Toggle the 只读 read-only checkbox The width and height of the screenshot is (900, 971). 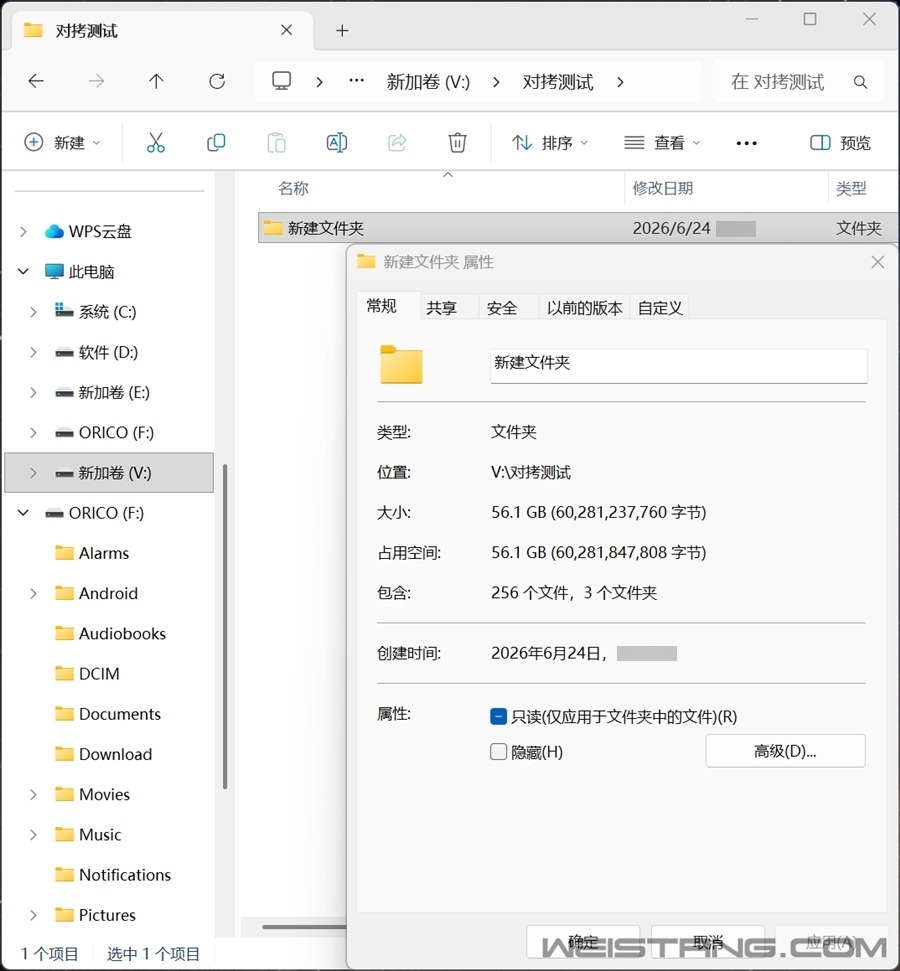coord(498,716)
